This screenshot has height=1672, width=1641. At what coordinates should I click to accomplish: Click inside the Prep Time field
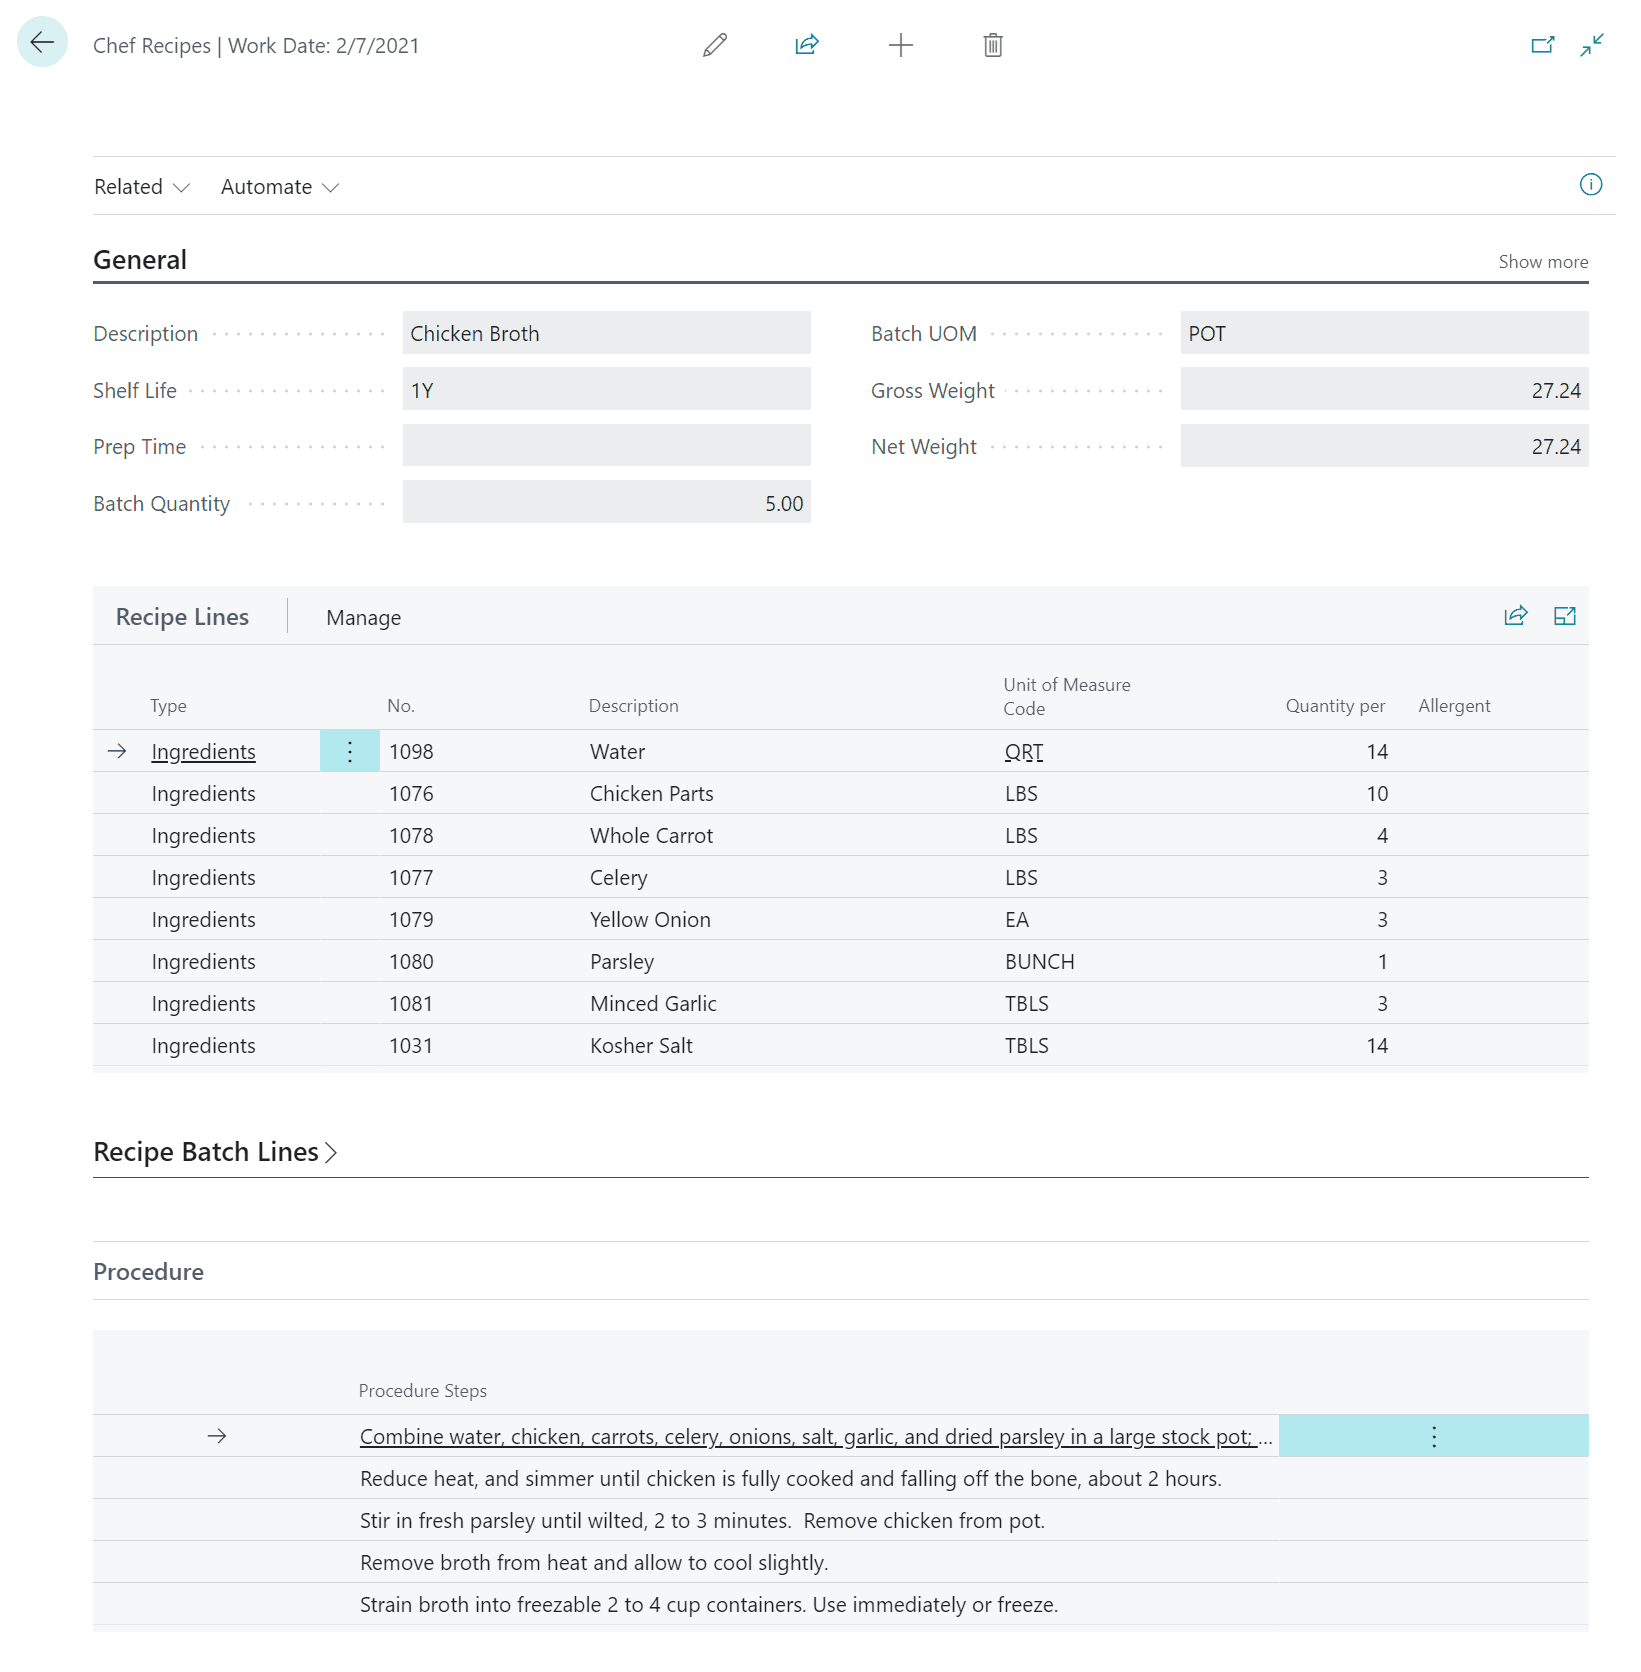click(x=606, y=446)
